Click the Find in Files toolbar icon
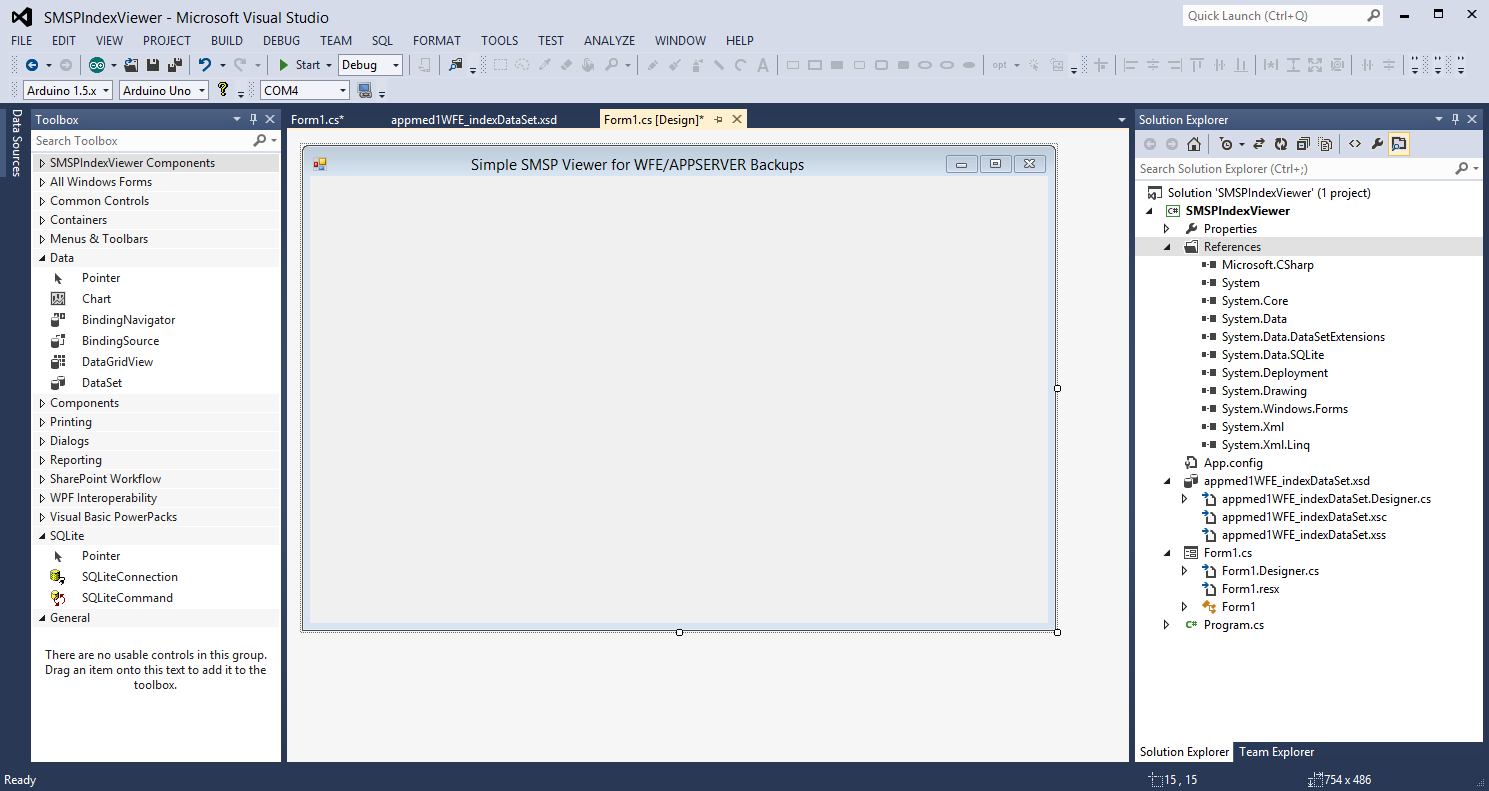The width and height of the screenshot is (1489, 791). tap(456, 65)
